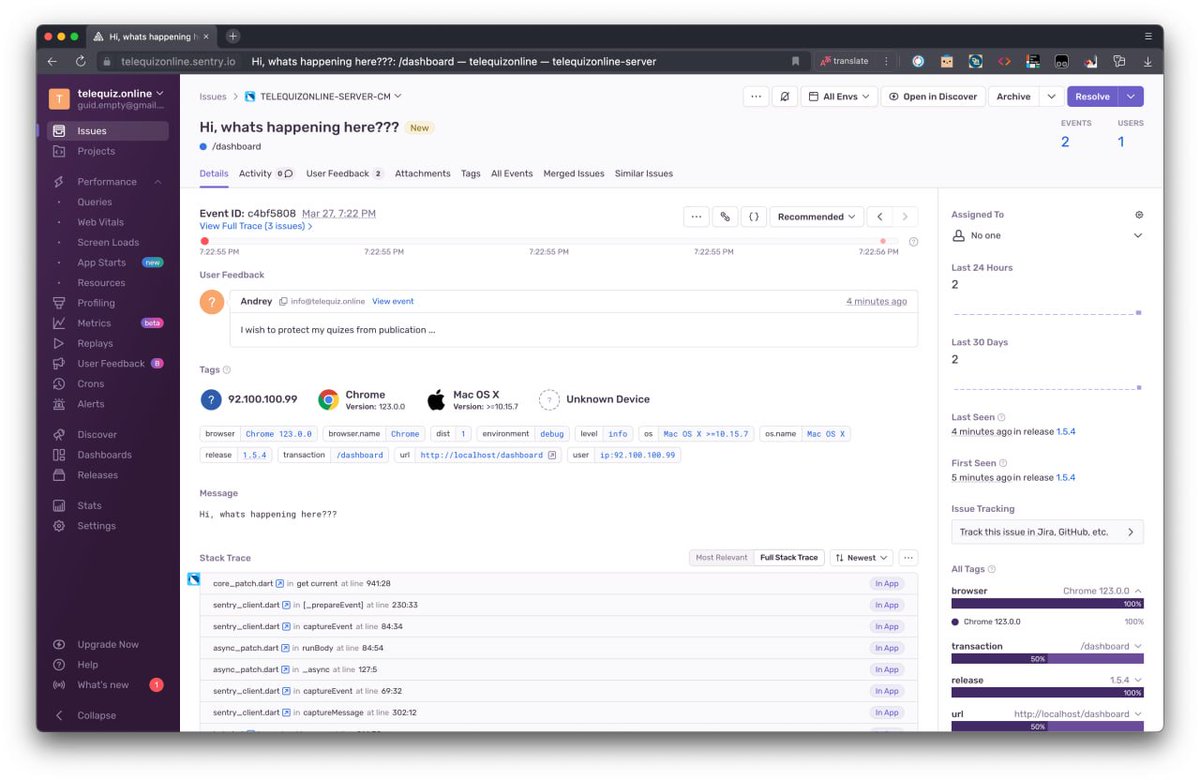1200x780 pixels.
Task: Click the timeline help question icon
Action: pos(913,242)
